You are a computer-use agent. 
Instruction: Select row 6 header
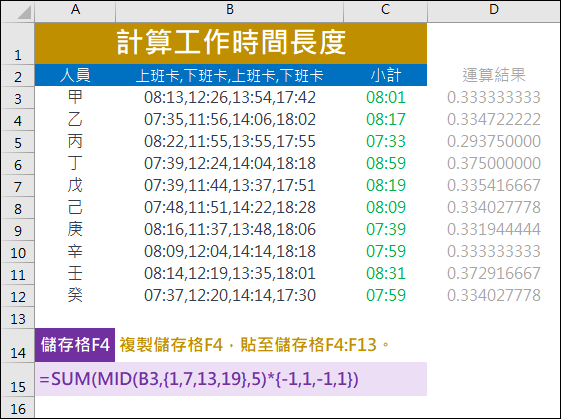(x=18, y=164)
